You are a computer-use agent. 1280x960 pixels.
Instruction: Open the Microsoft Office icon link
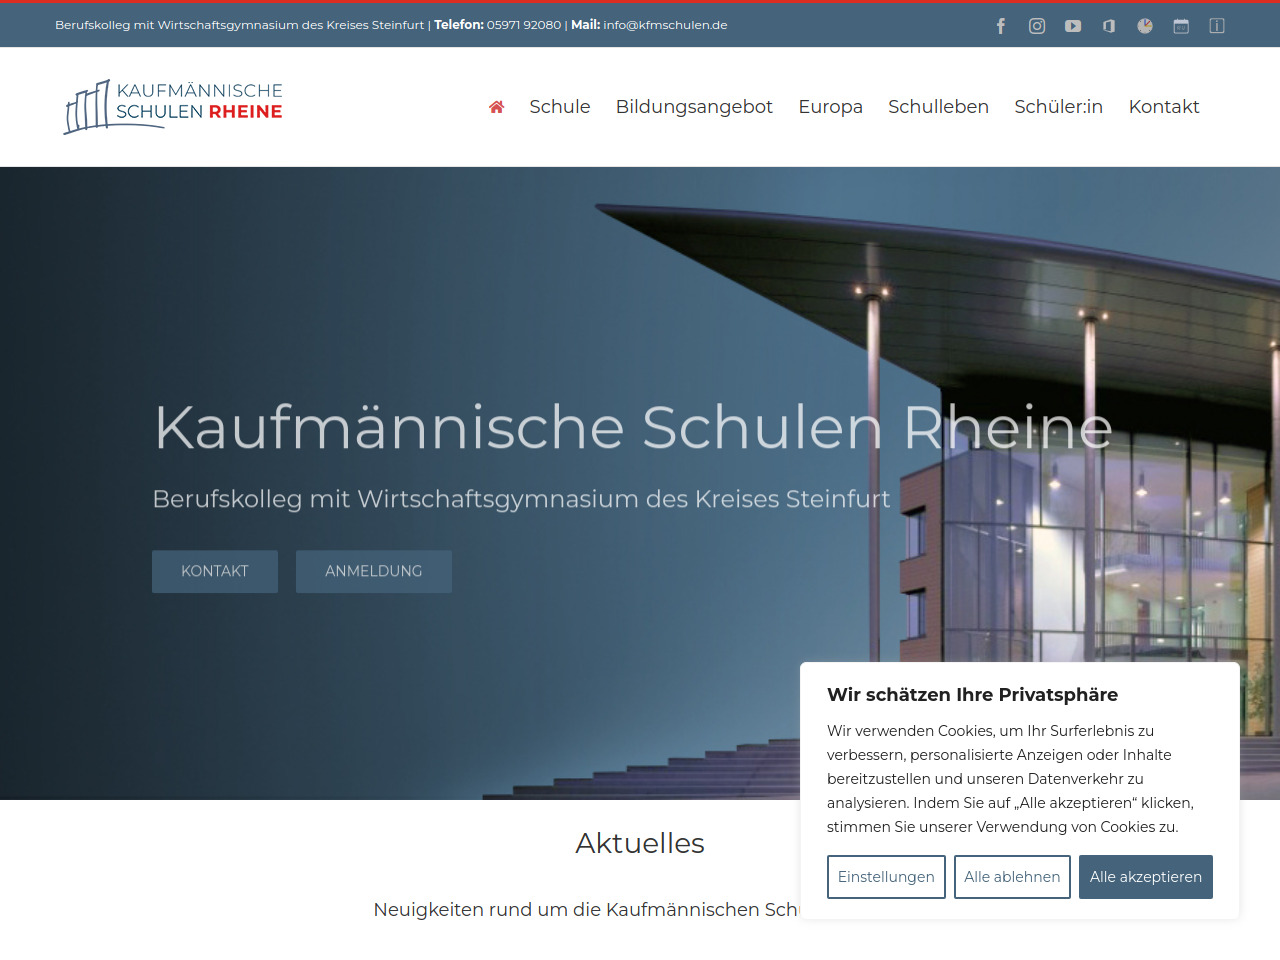1109,26
